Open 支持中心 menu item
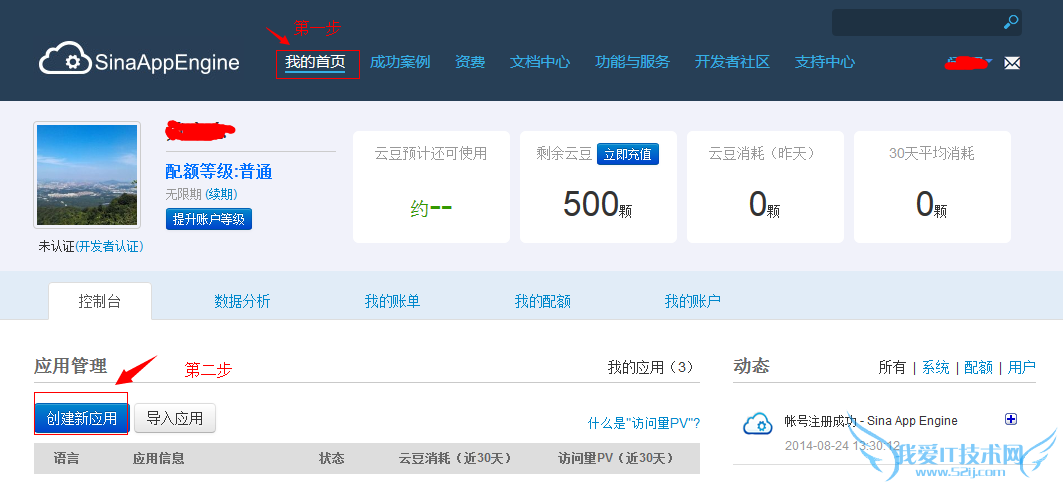The image size is (1063, 487). pyautogui.click(x=825, y=62)
